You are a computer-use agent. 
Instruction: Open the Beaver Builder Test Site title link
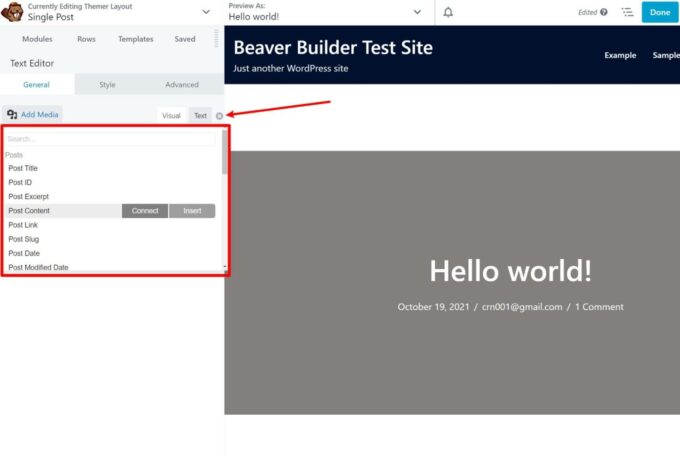click(333, 48)
